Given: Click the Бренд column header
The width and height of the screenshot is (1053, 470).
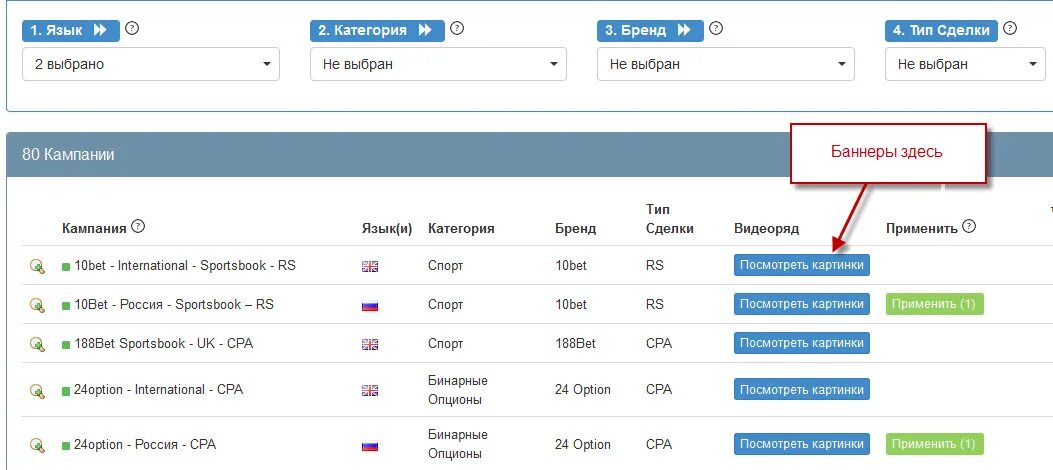Looking at the screenshot, I should [x=576, y=228].
